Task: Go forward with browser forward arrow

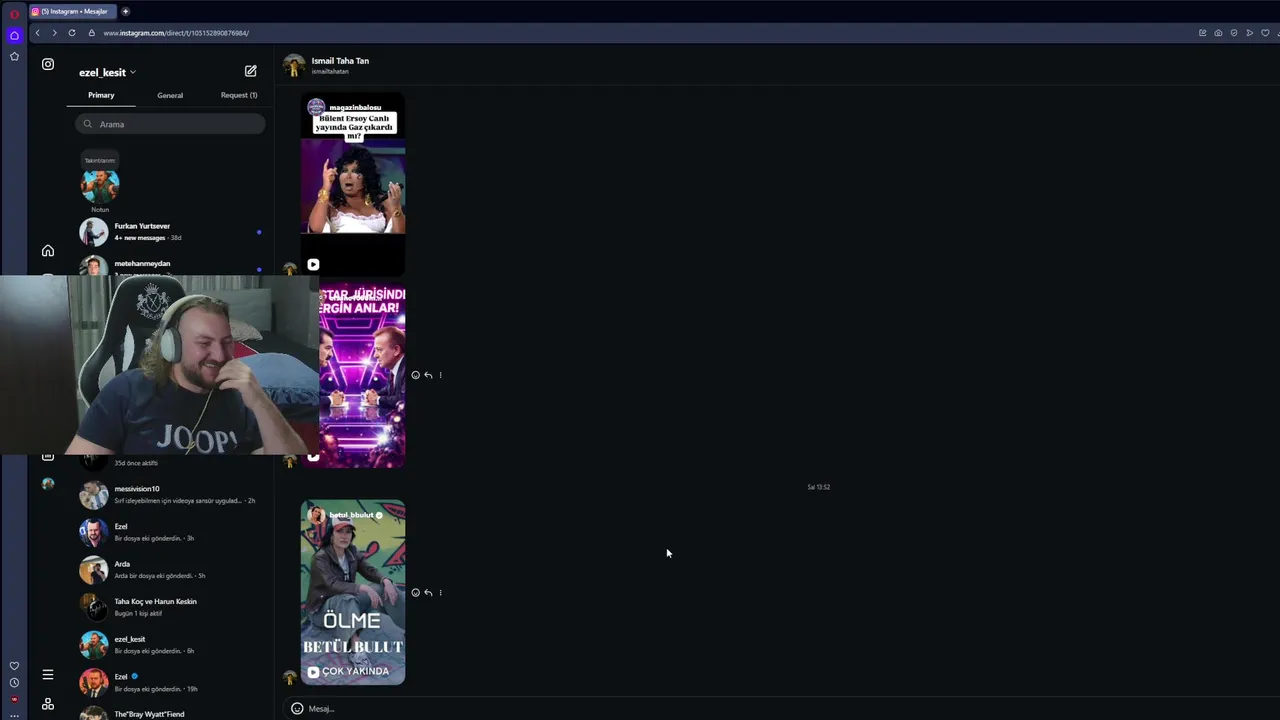Action: click(x=54, y=33)
